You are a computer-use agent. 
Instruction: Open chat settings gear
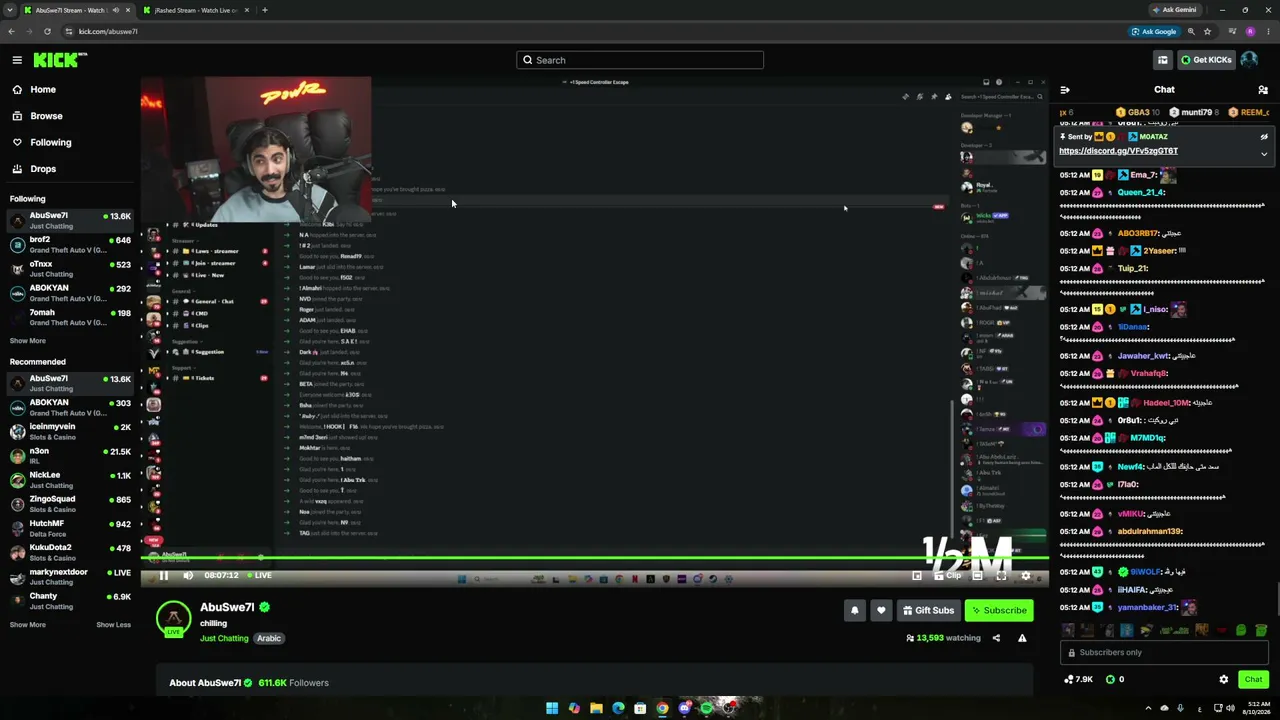point(1223,679)
